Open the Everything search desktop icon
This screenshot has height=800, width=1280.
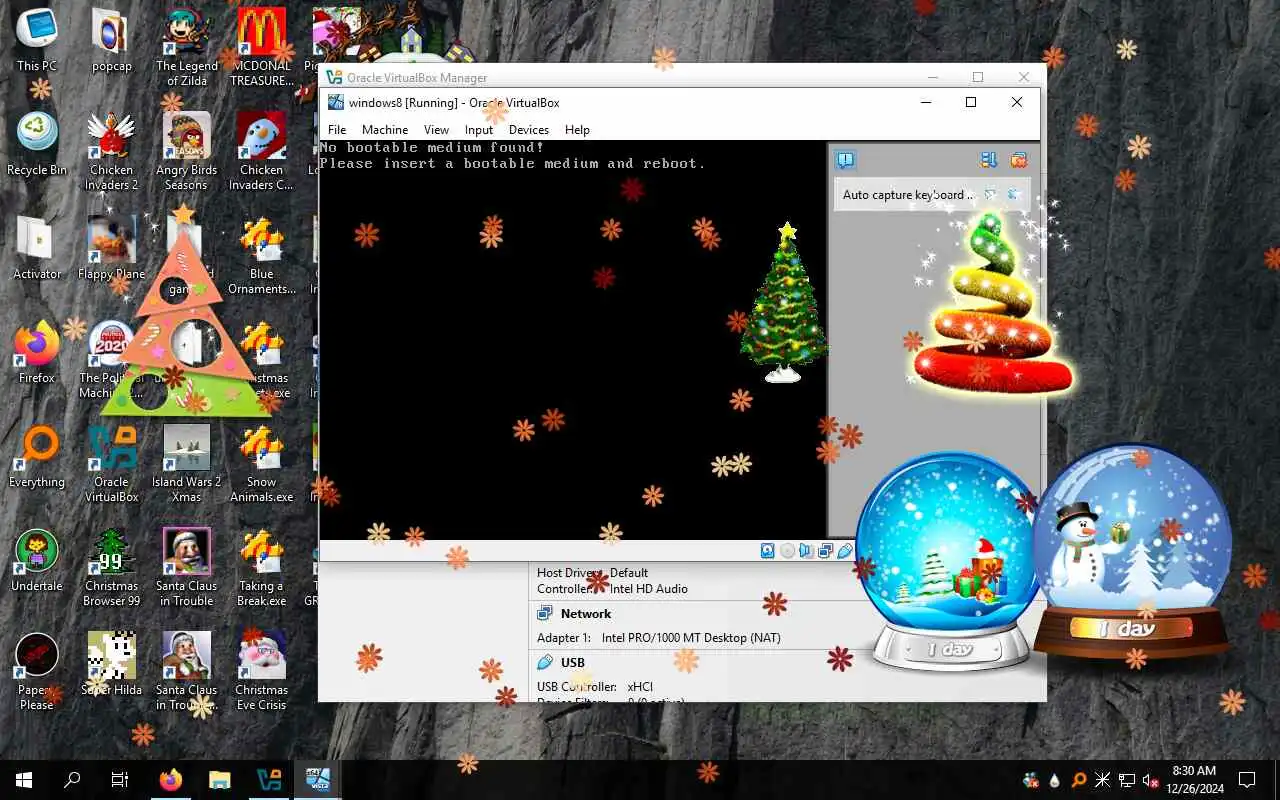[37, 456]
